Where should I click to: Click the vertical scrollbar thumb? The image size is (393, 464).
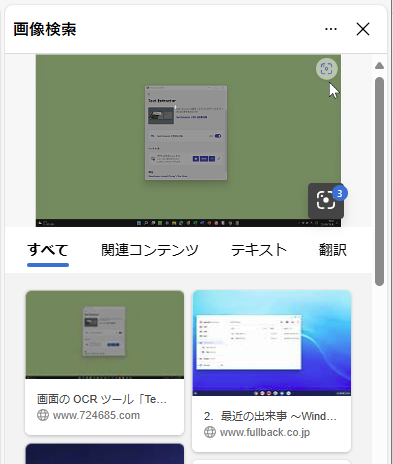(379, 181)
